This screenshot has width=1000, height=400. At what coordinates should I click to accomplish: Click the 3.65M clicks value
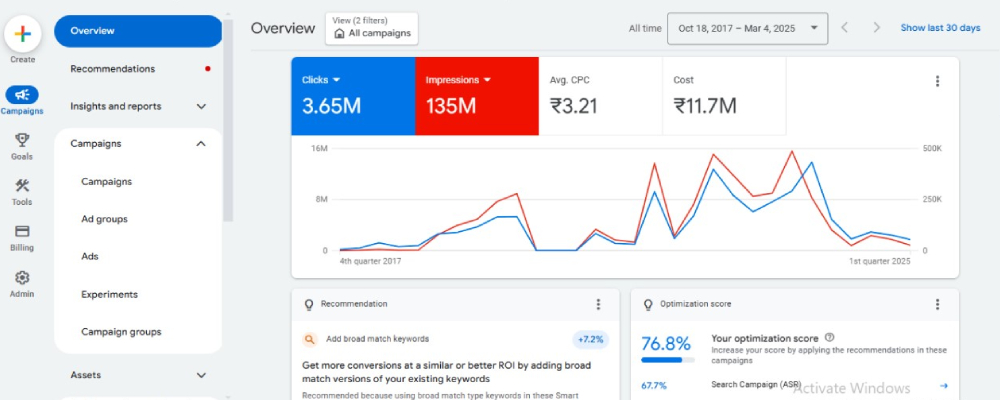pos(332,106)
